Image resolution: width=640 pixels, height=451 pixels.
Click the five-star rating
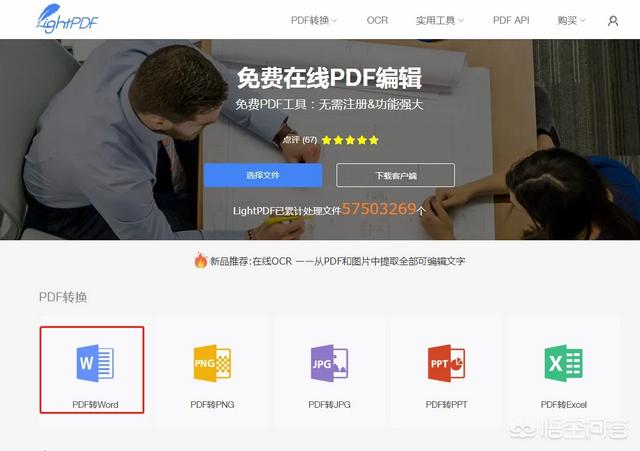click(x=350, y=140)
